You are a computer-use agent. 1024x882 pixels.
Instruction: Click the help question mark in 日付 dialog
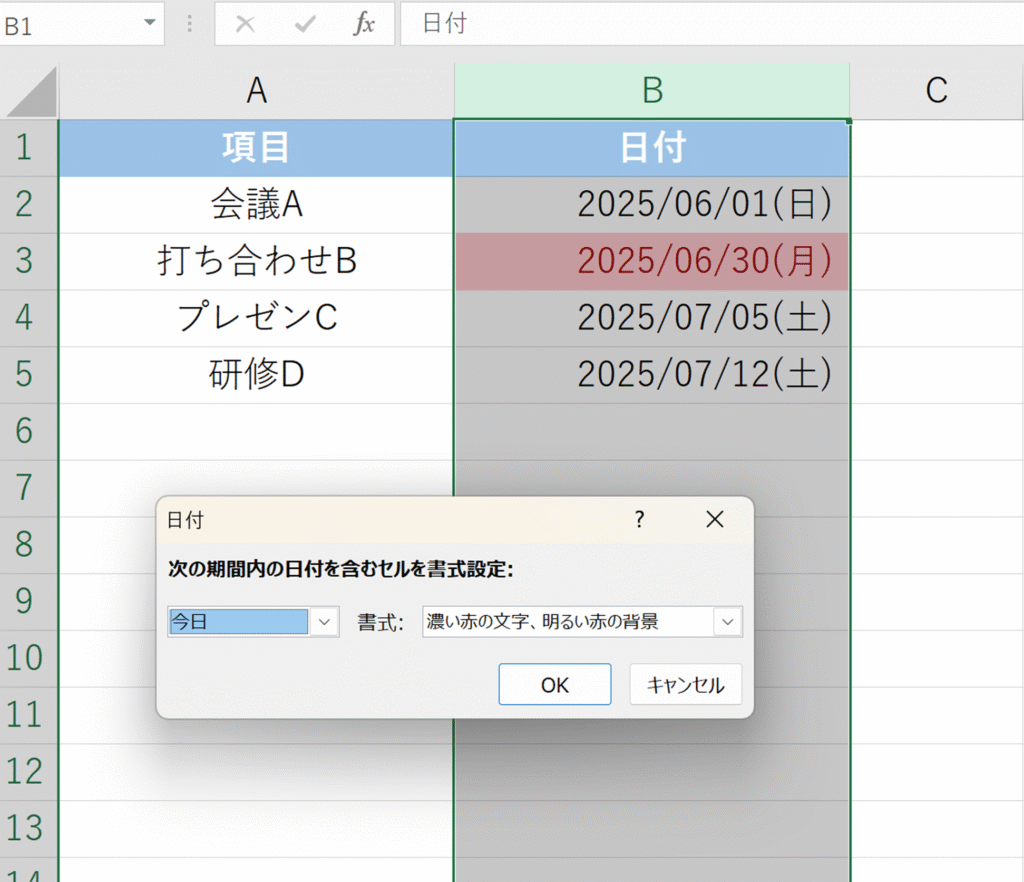[640, 520]
